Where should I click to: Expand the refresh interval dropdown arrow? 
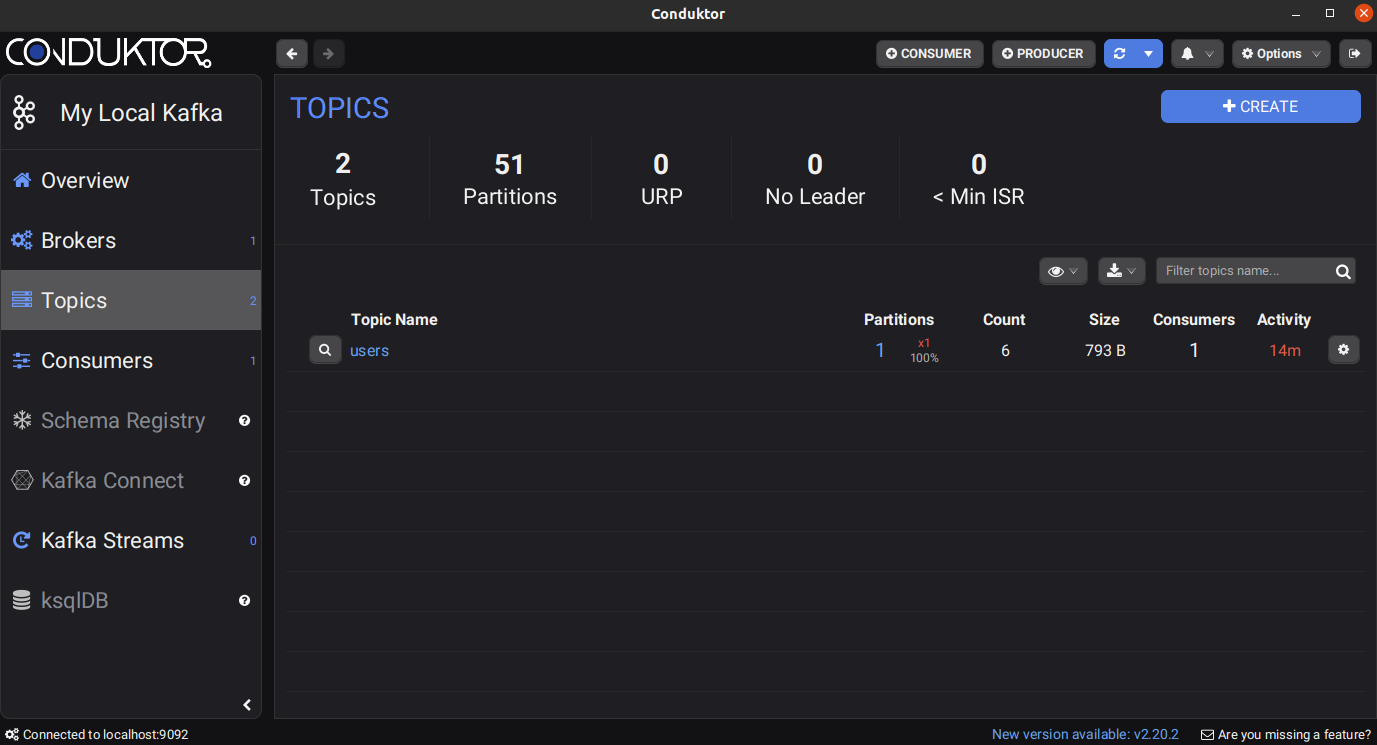tap(1149, 54)
